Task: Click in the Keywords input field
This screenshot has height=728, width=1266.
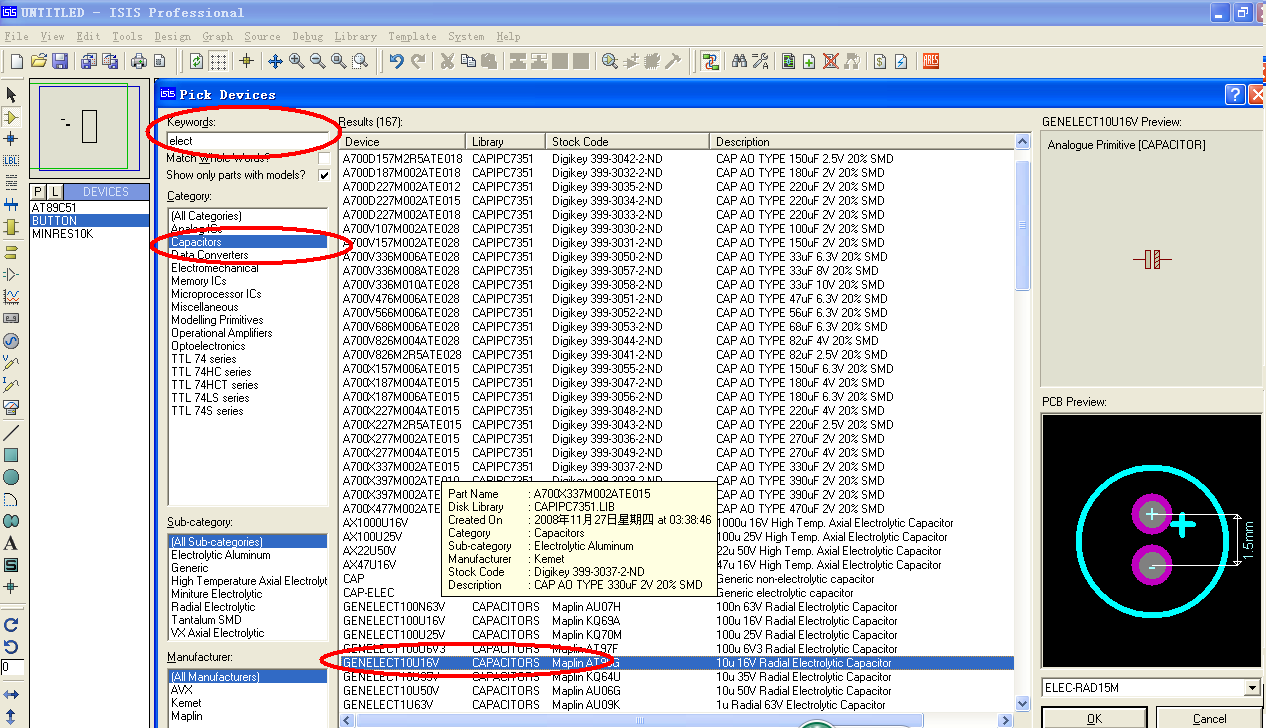Action: point(247,141)
